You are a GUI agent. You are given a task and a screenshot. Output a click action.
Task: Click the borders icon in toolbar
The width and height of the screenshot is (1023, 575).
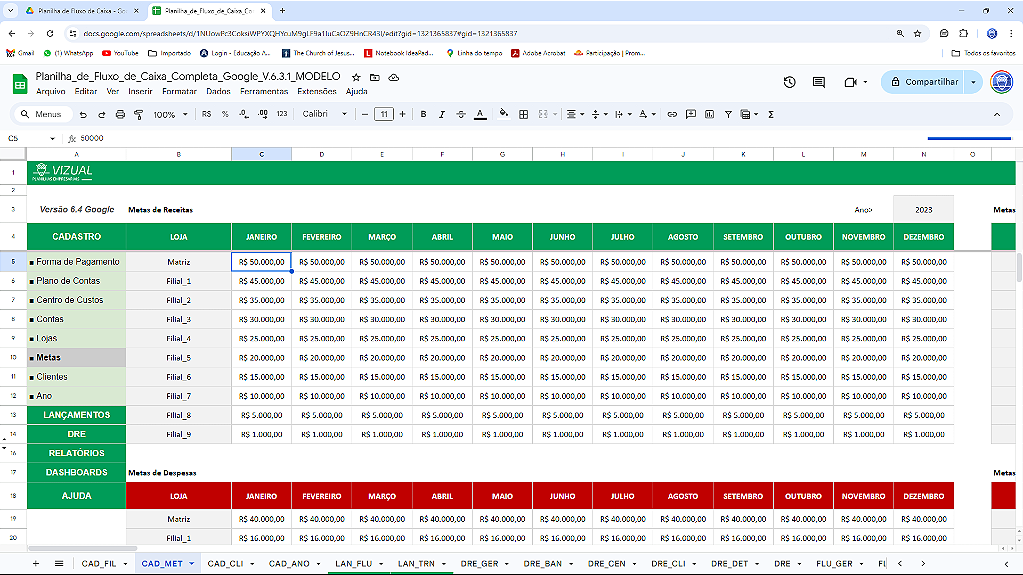(x=523, y=114)
